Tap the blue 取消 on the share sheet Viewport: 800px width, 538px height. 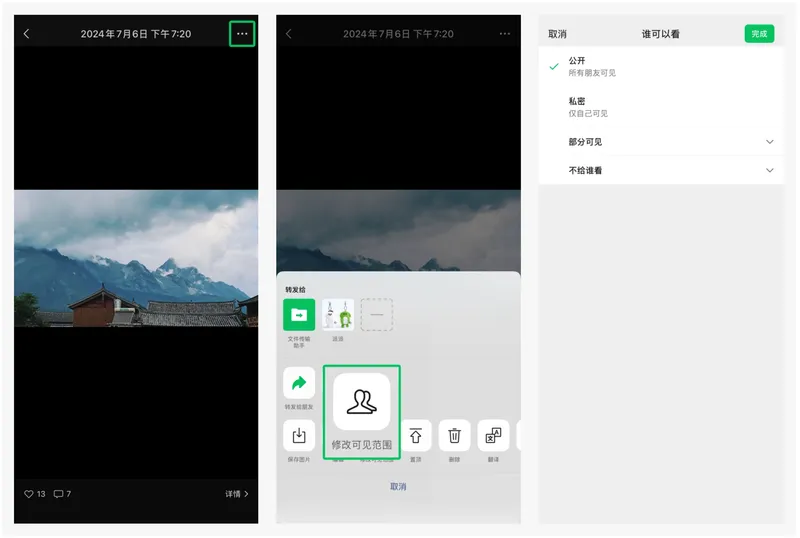point(398,486)
